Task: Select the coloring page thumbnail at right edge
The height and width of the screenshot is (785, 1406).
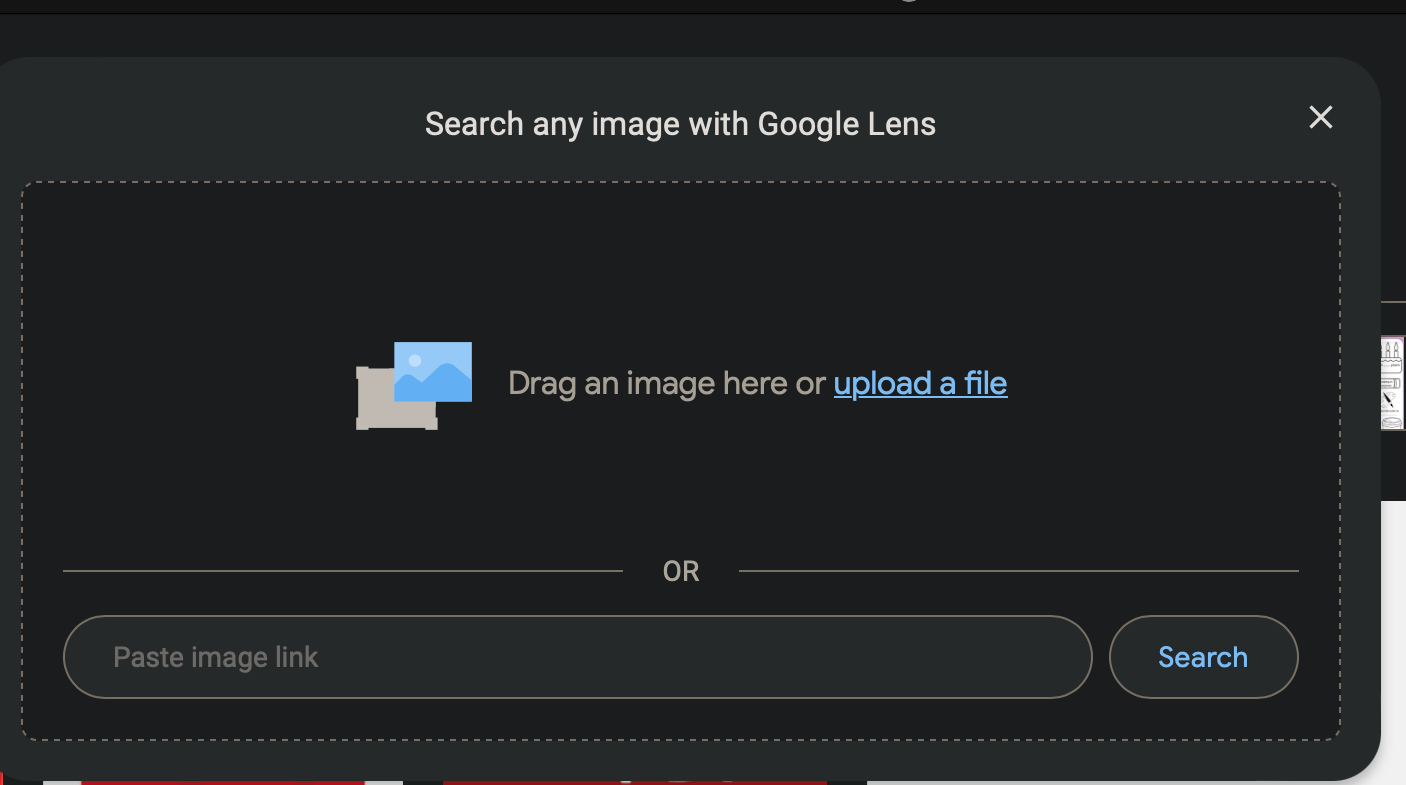Action: [1392, 383]
